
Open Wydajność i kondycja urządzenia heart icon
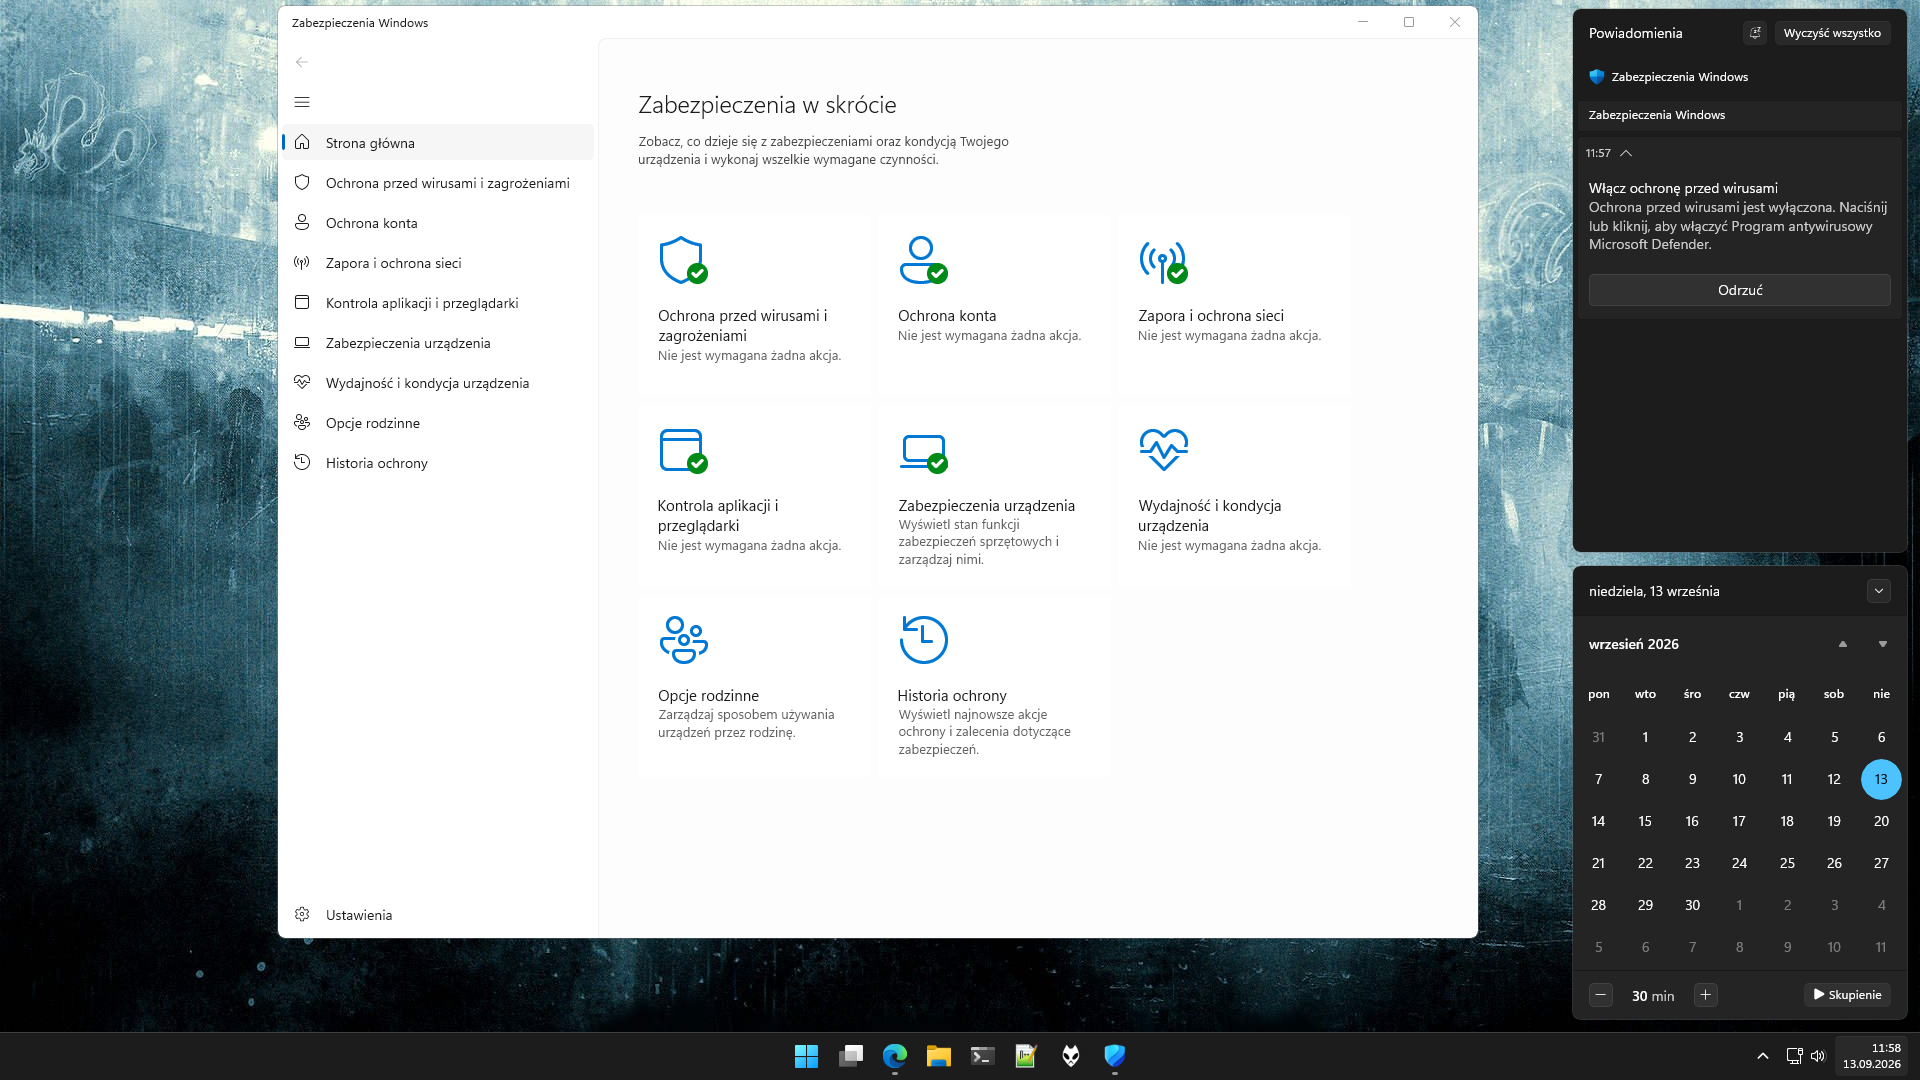tap(1163, 449)
